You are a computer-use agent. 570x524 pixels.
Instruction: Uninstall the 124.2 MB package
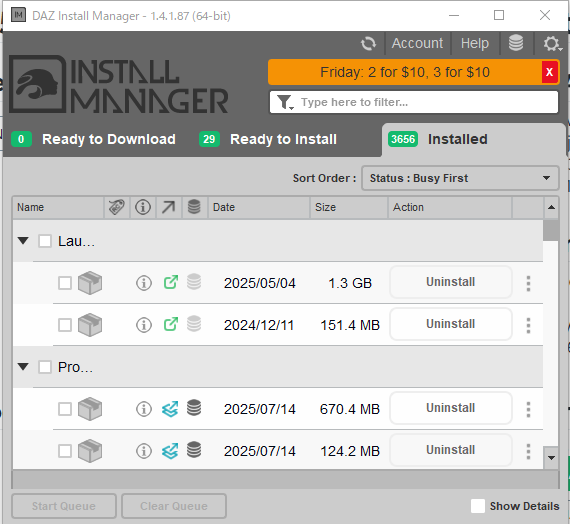pos(451,450)
